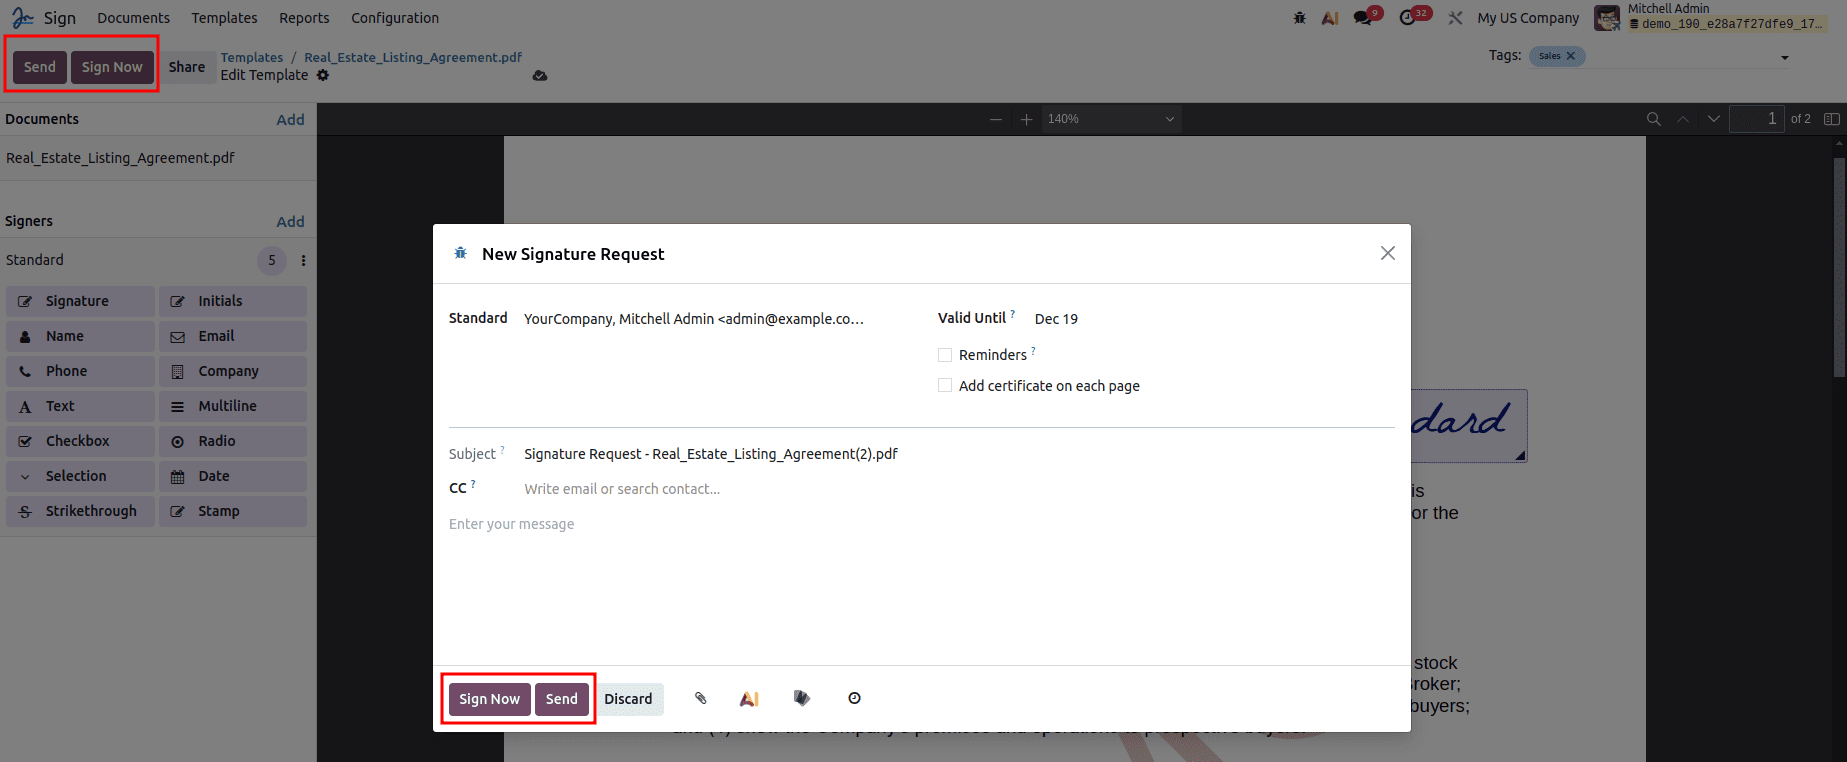Click the Real_Estate_Listing_Agreement.pdf breadcrumb

[x=413, y=57]
